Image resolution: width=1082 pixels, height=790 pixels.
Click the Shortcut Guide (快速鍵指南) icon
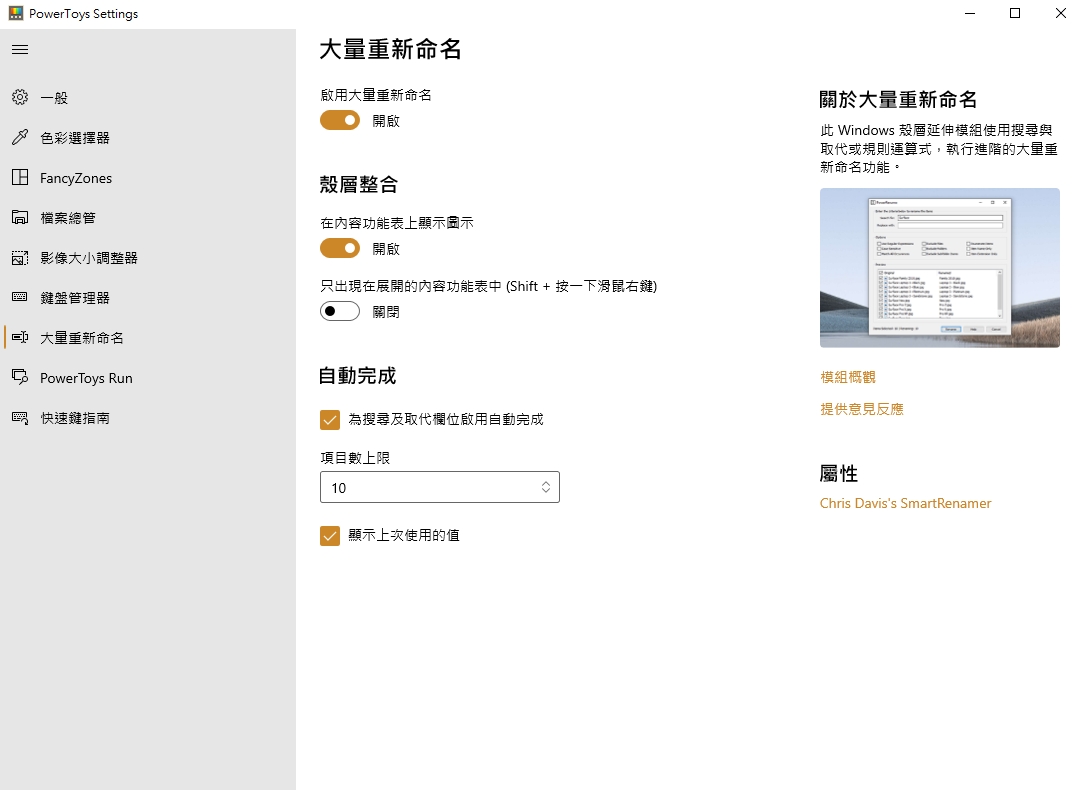click(20, 417)
